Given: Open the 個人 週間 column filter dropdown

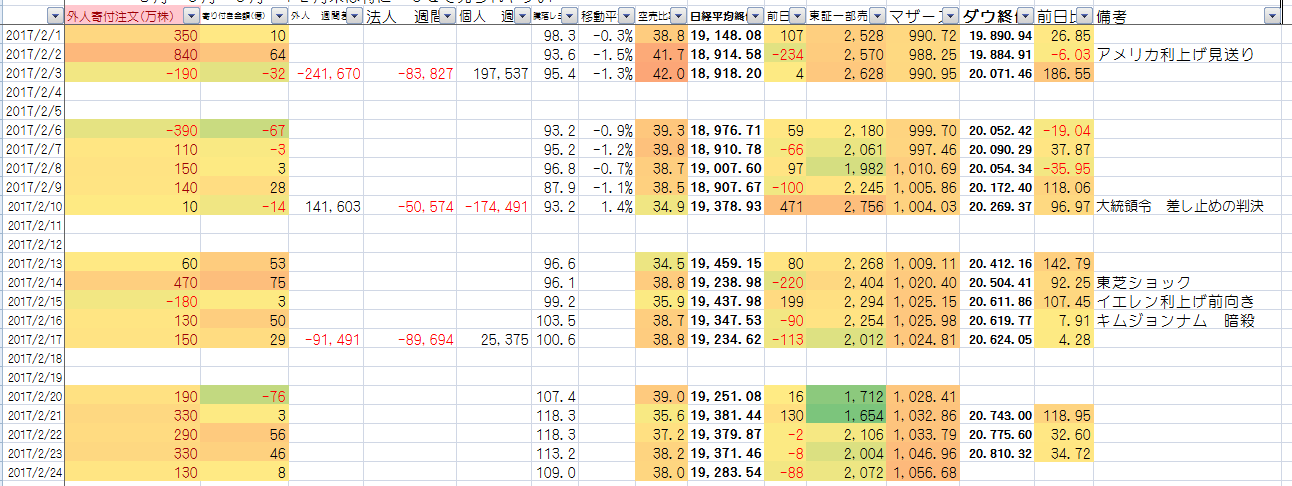Looking at the screenshot, I should click(x=521, y=16).
